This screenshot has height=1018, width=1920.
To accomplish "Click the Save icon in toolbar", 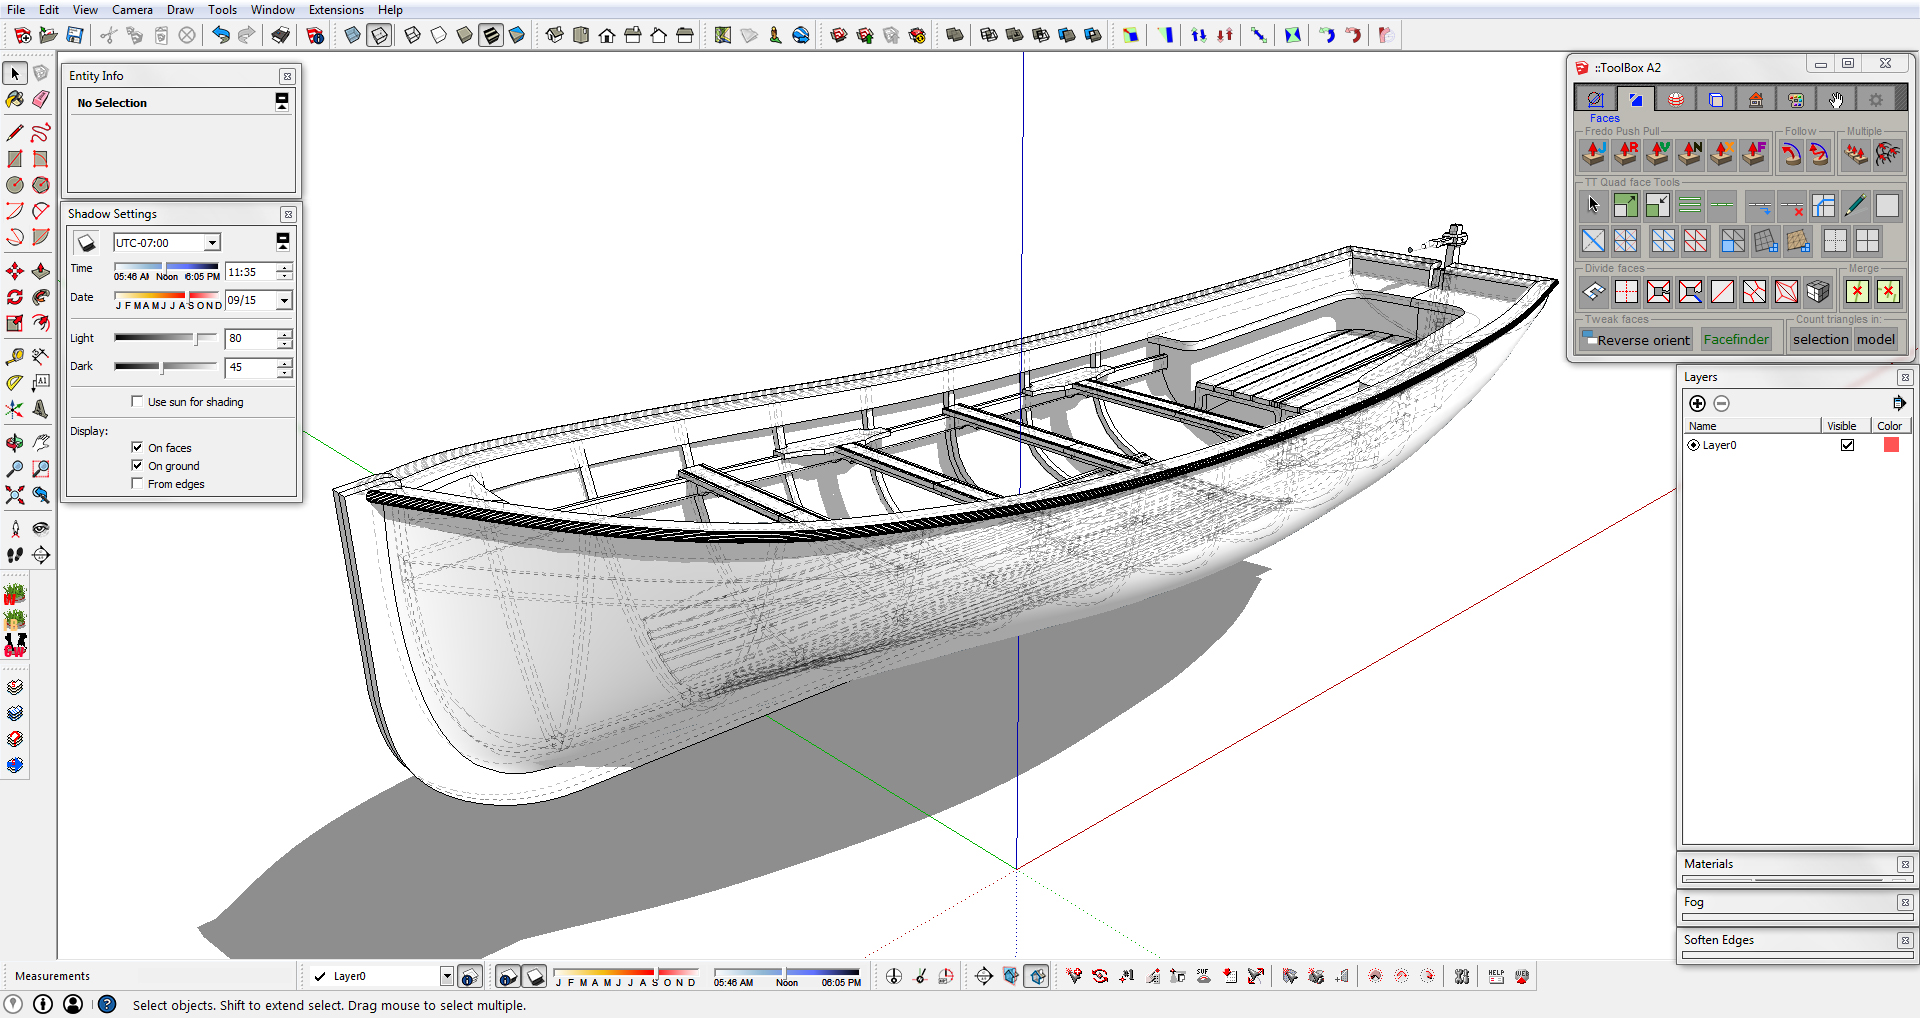I will (75, 35).
